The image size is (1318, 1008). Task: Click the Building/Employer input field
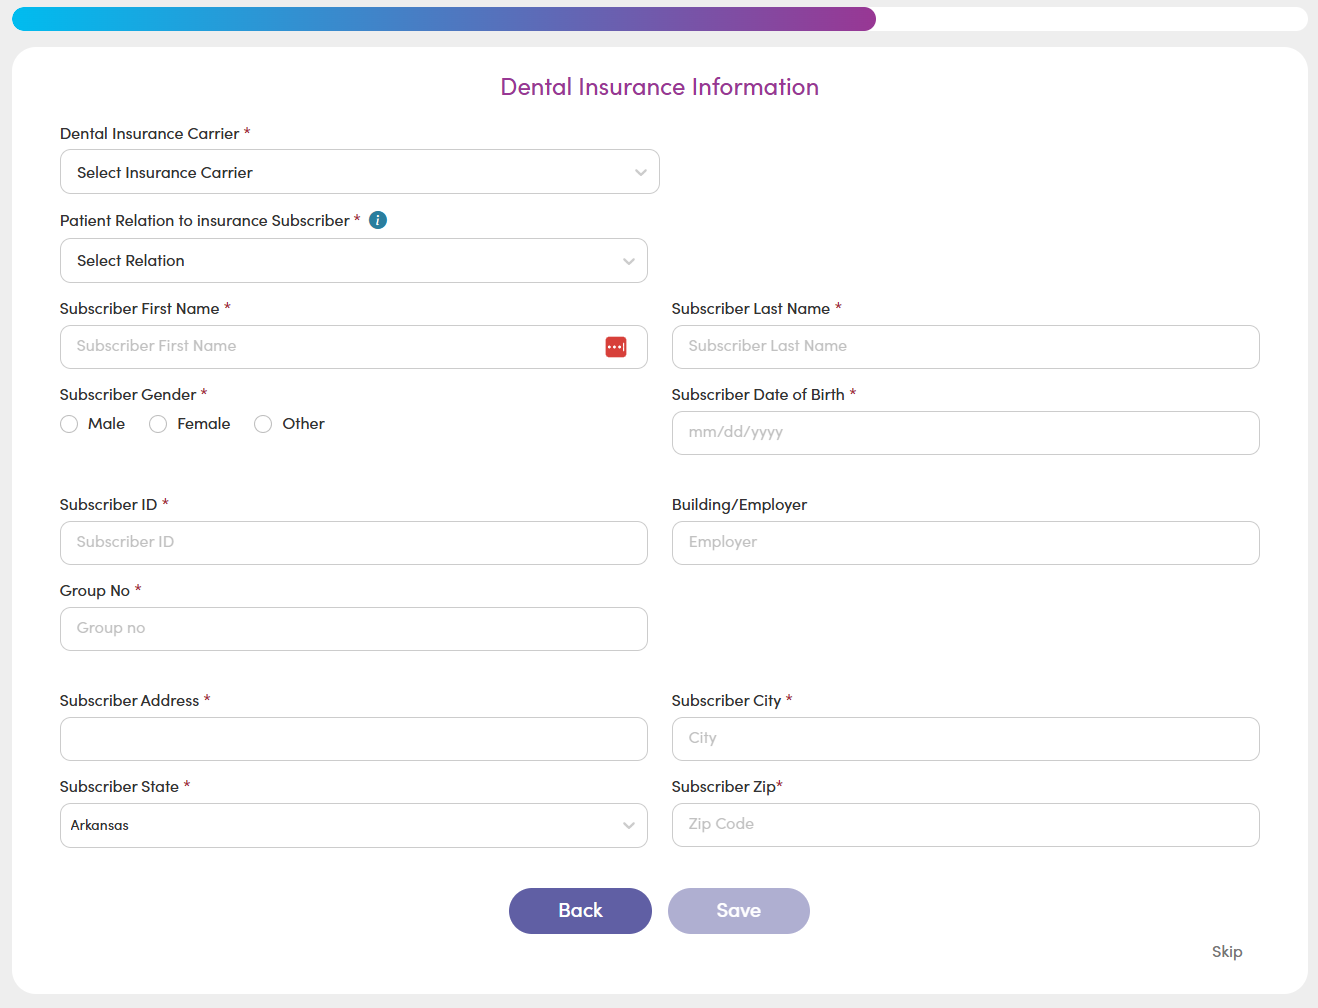coord(966,543)
